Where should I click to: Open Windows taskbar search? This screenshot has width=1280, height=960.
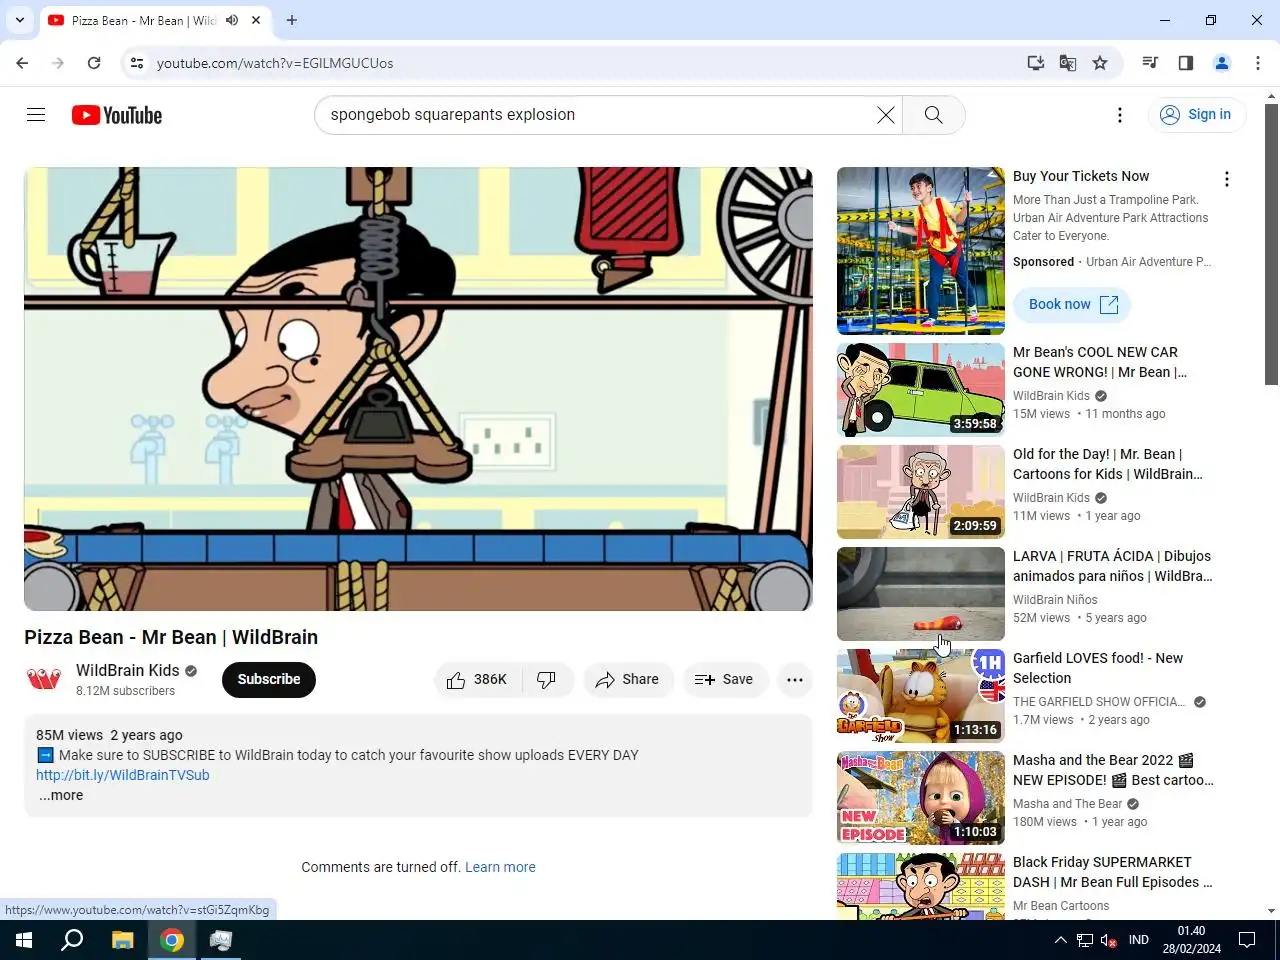tap(72, 940)
